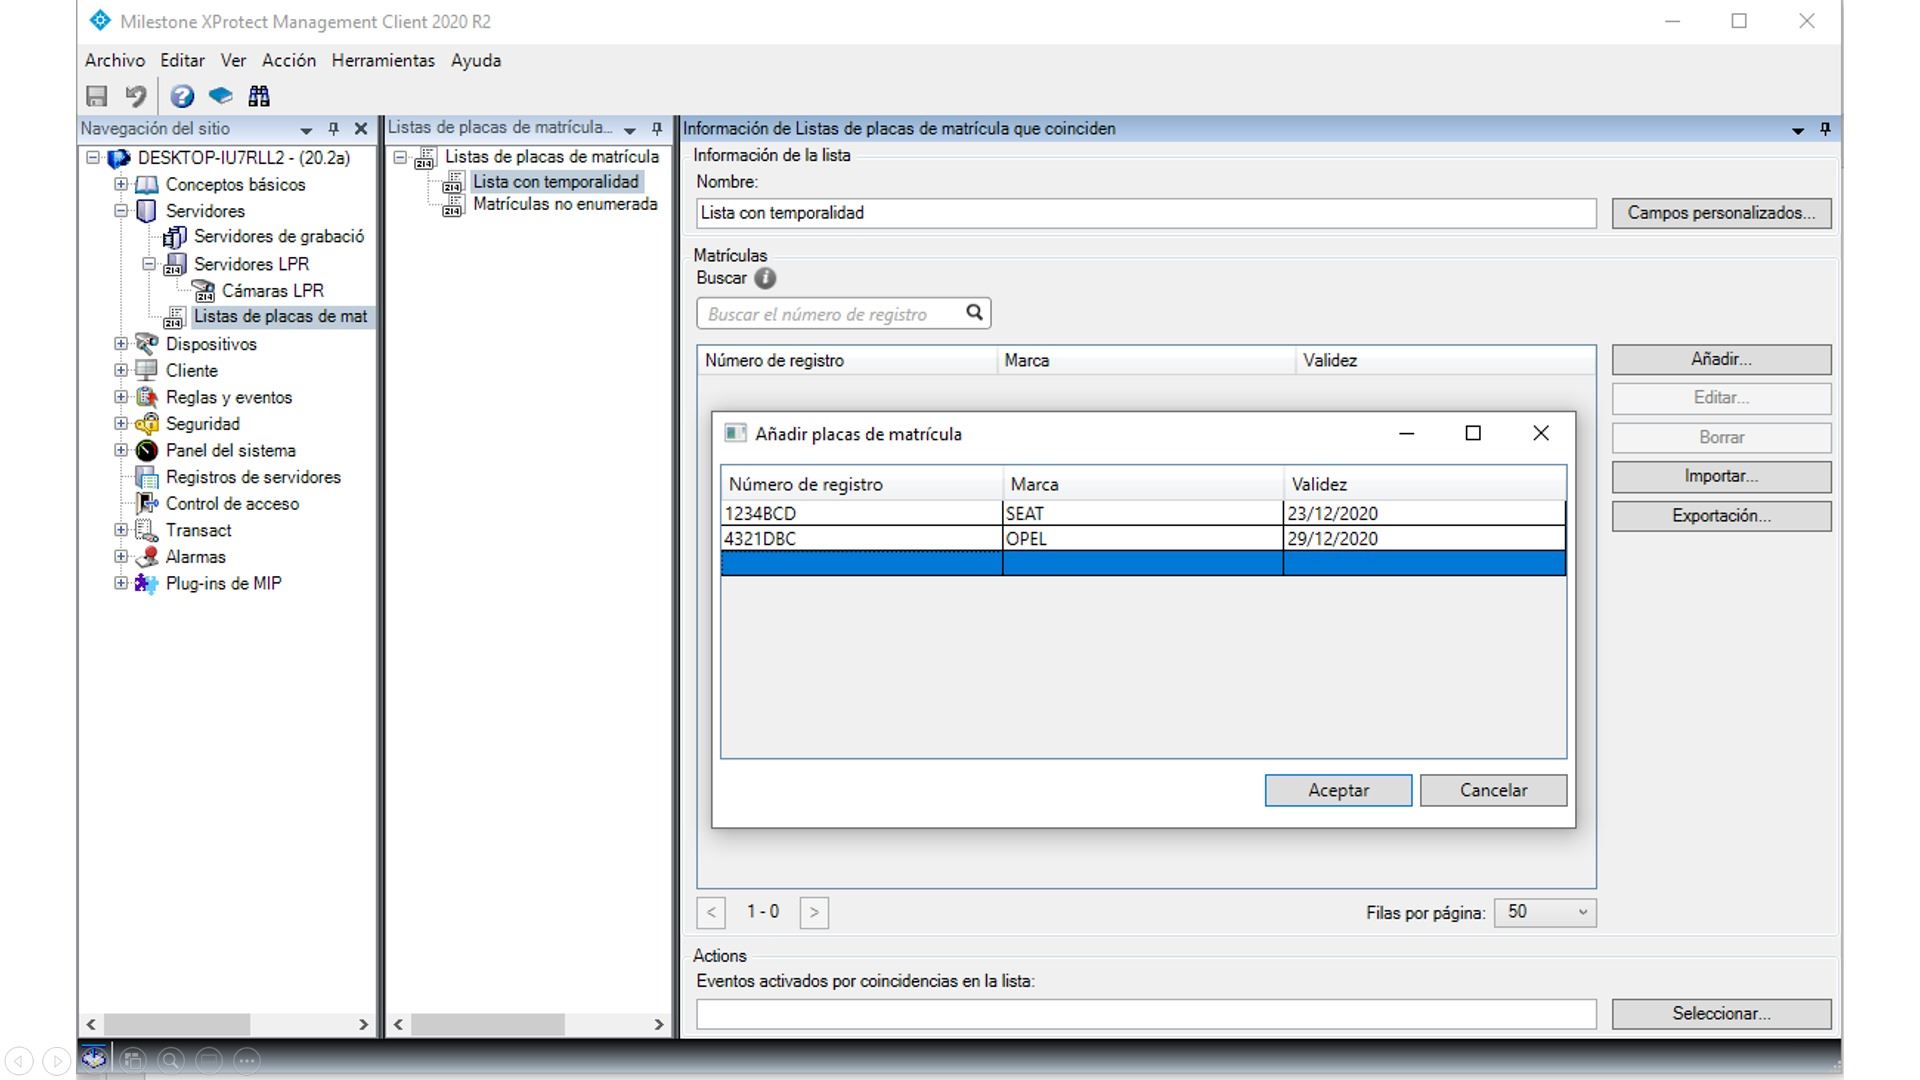Click the Dispositivos camera icon
Viewport: 1920px width, 1080px height.
(x=147, y=344)
